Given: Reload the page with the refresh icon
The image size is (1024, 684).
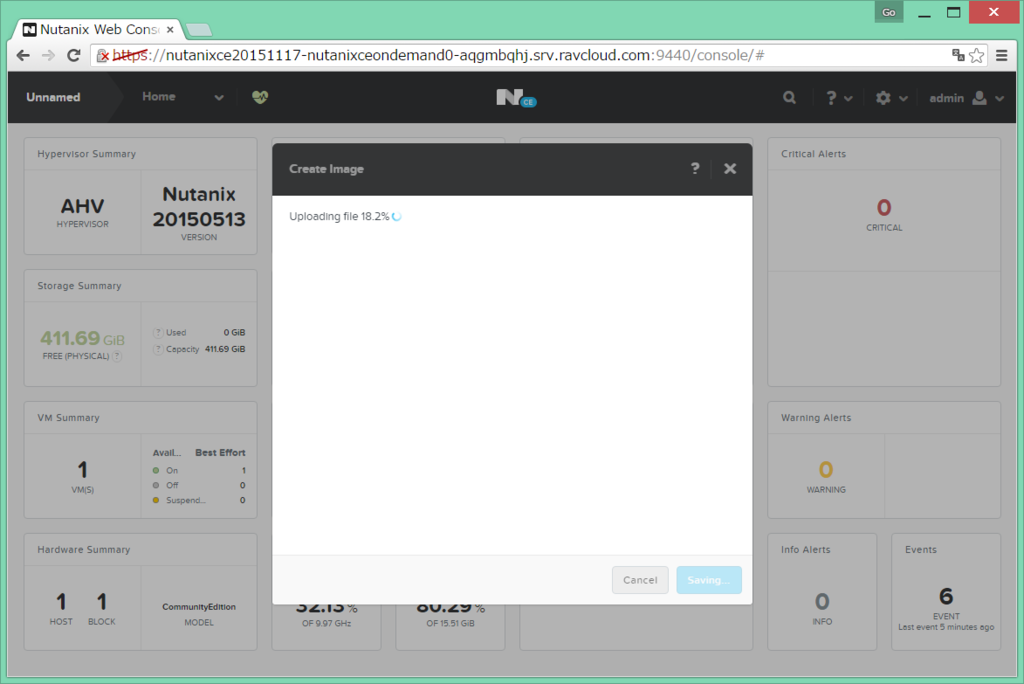Looking at the screenshot, I should [x=74, y=56].
